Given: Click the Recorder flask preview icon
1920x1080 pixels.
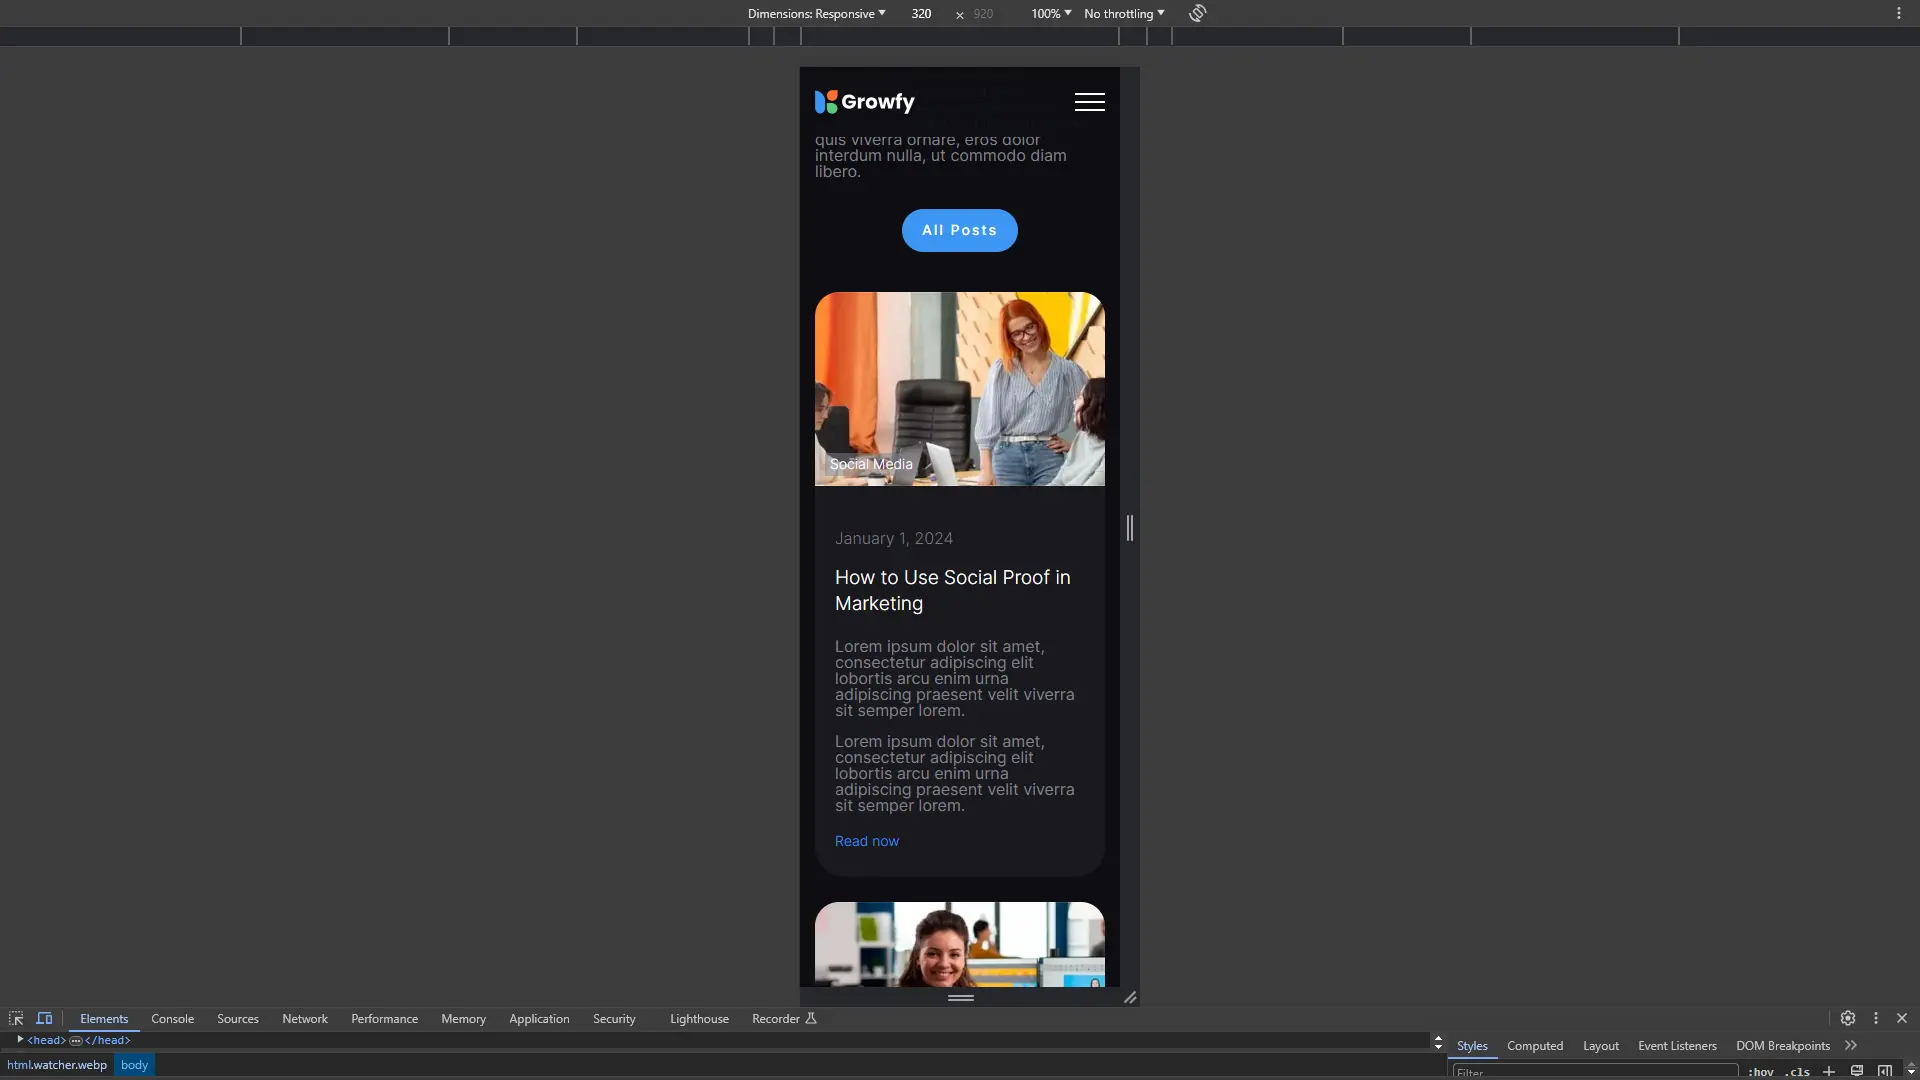Looking at the screenshot, I should click(811, 1018).
